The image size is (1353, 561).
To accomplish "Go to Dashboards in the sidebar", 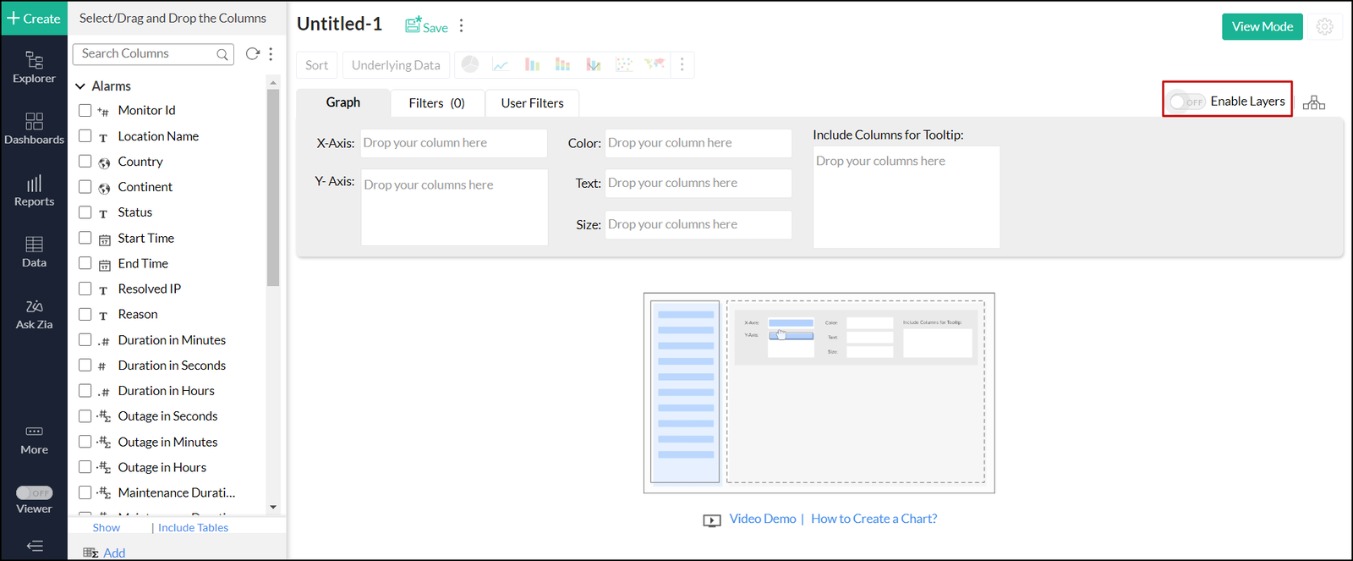I will (34, 128).
